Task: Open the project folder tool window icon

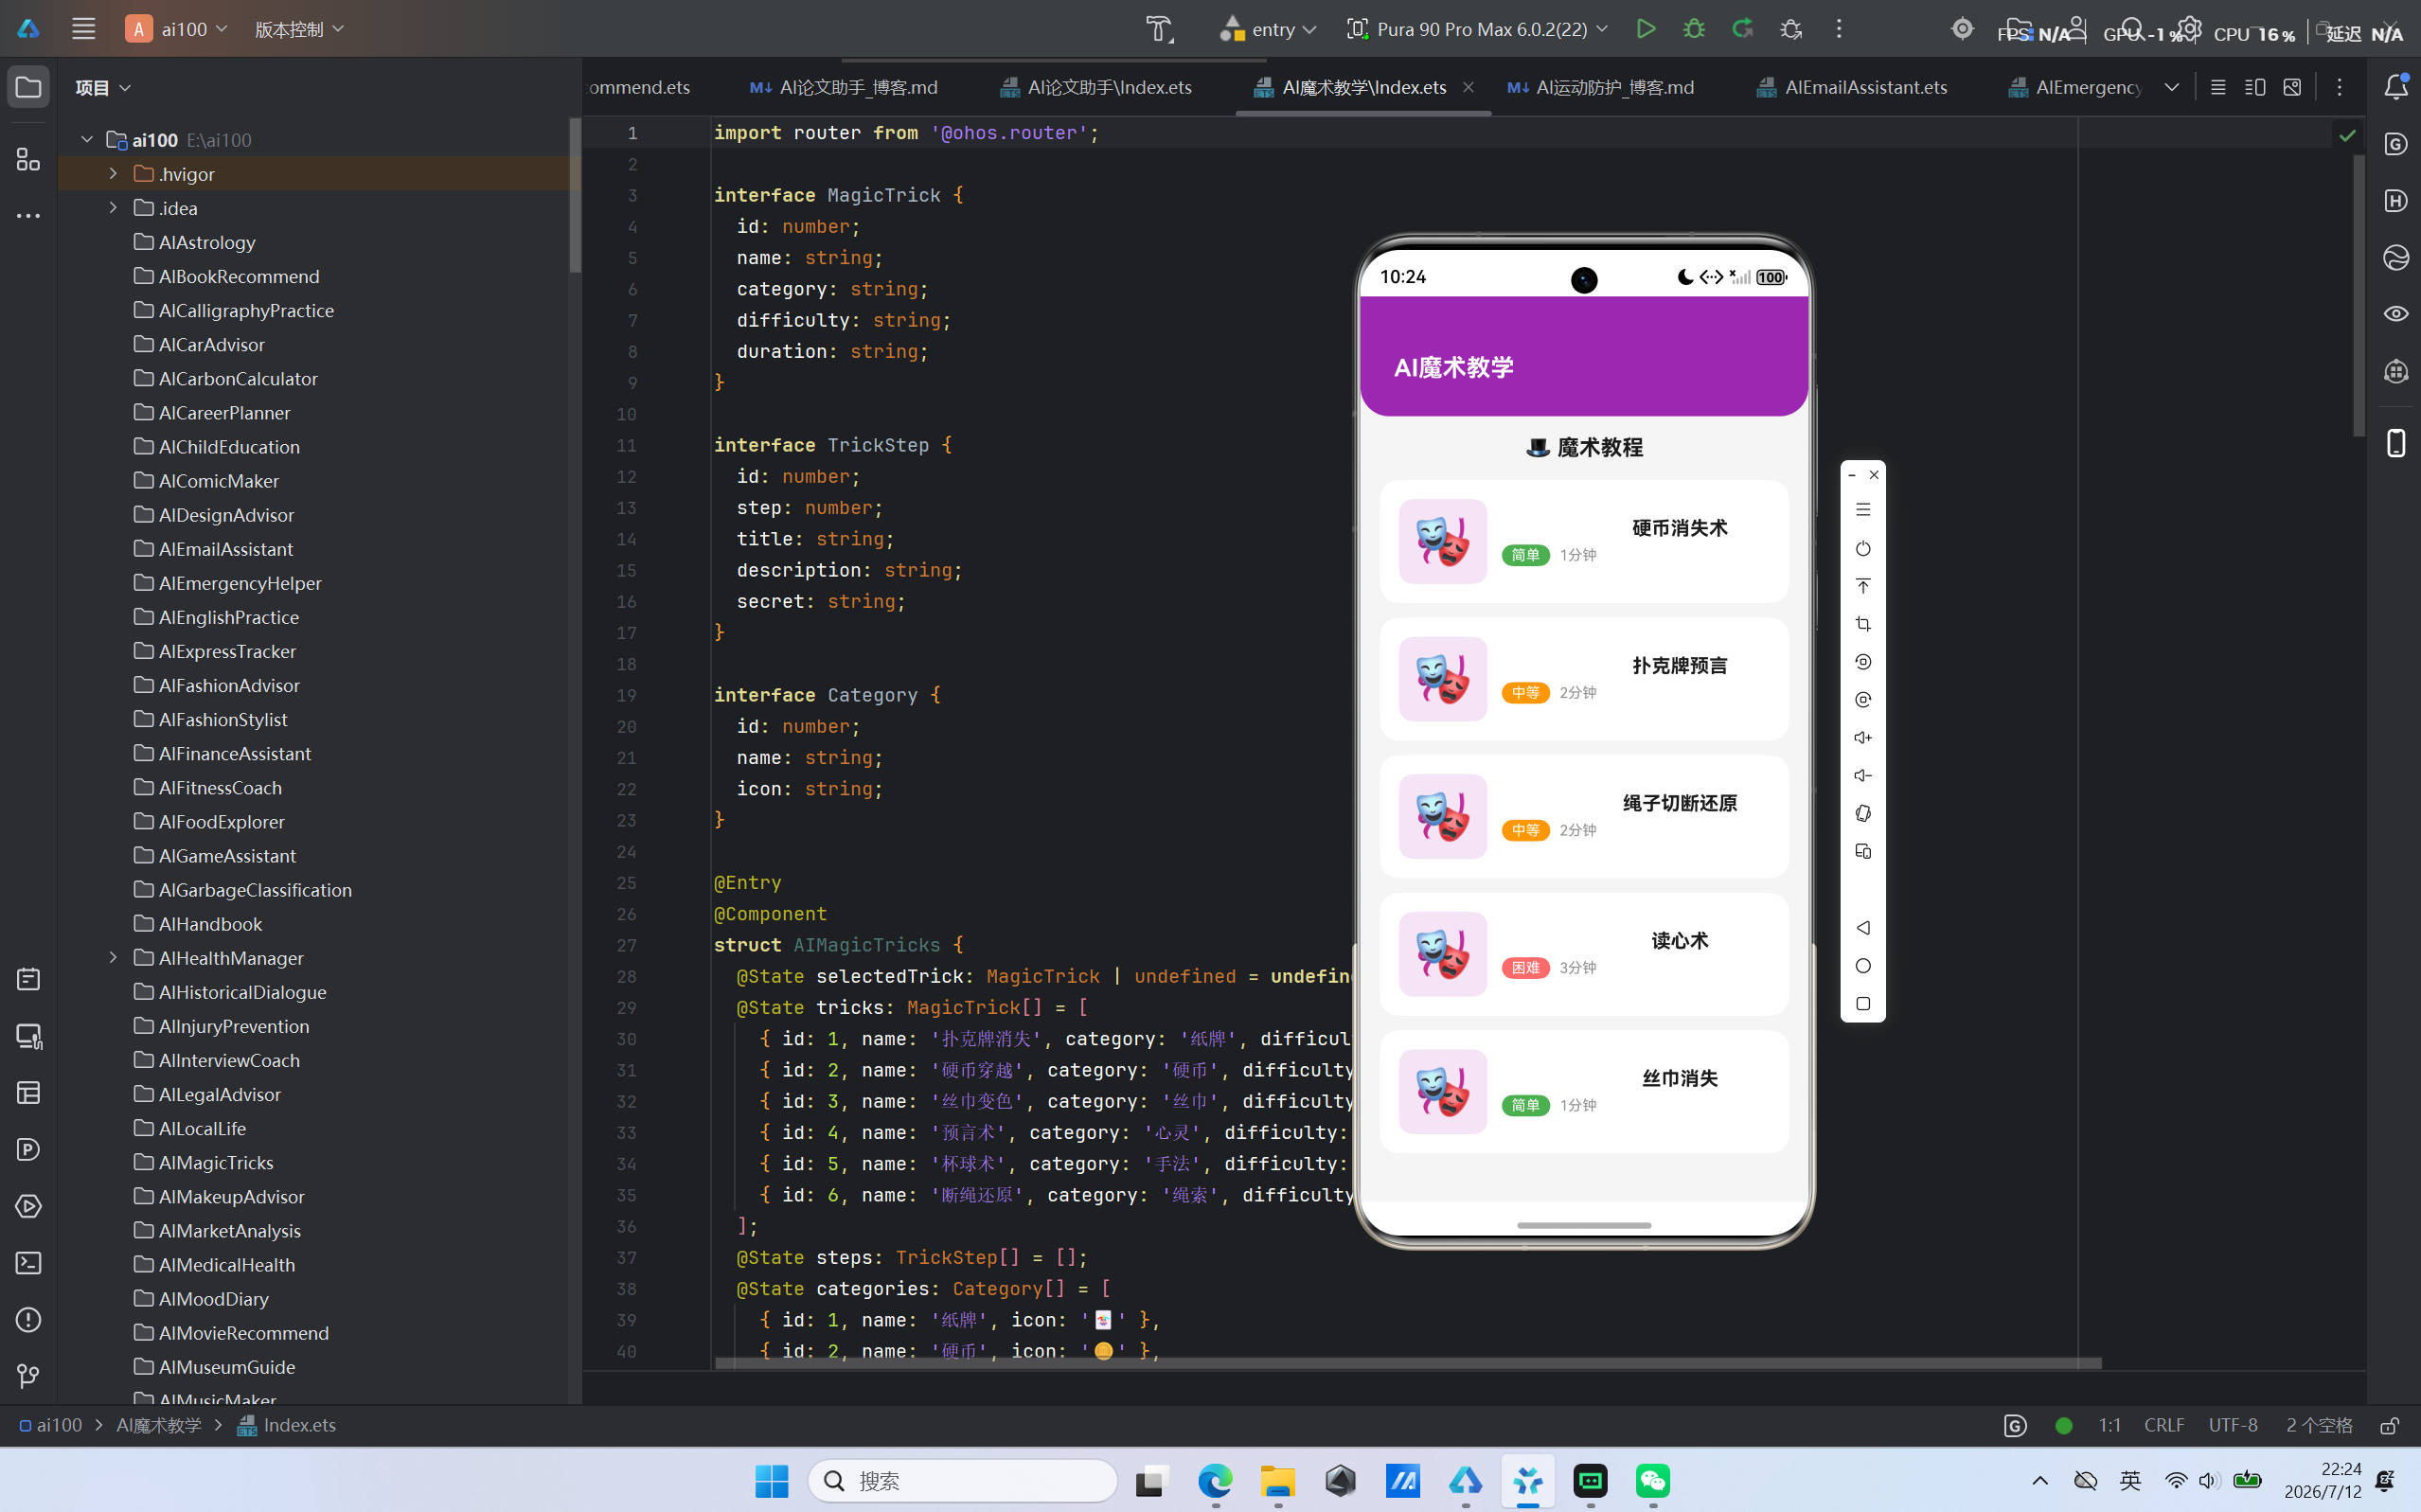Action: point(28,87)
